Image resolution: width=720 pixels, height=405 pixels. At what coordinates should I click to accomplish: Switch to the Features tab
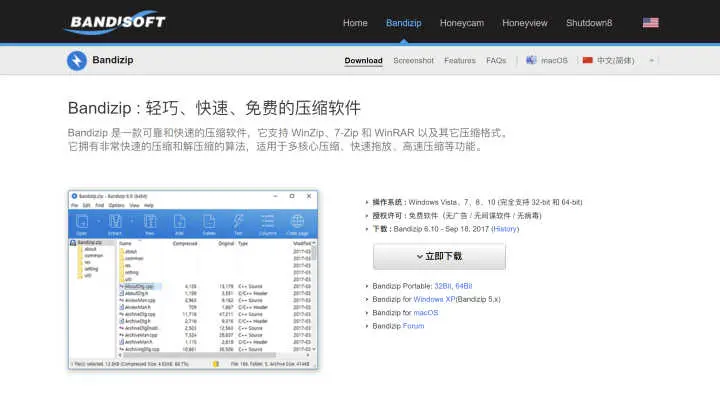coord(460,61)
